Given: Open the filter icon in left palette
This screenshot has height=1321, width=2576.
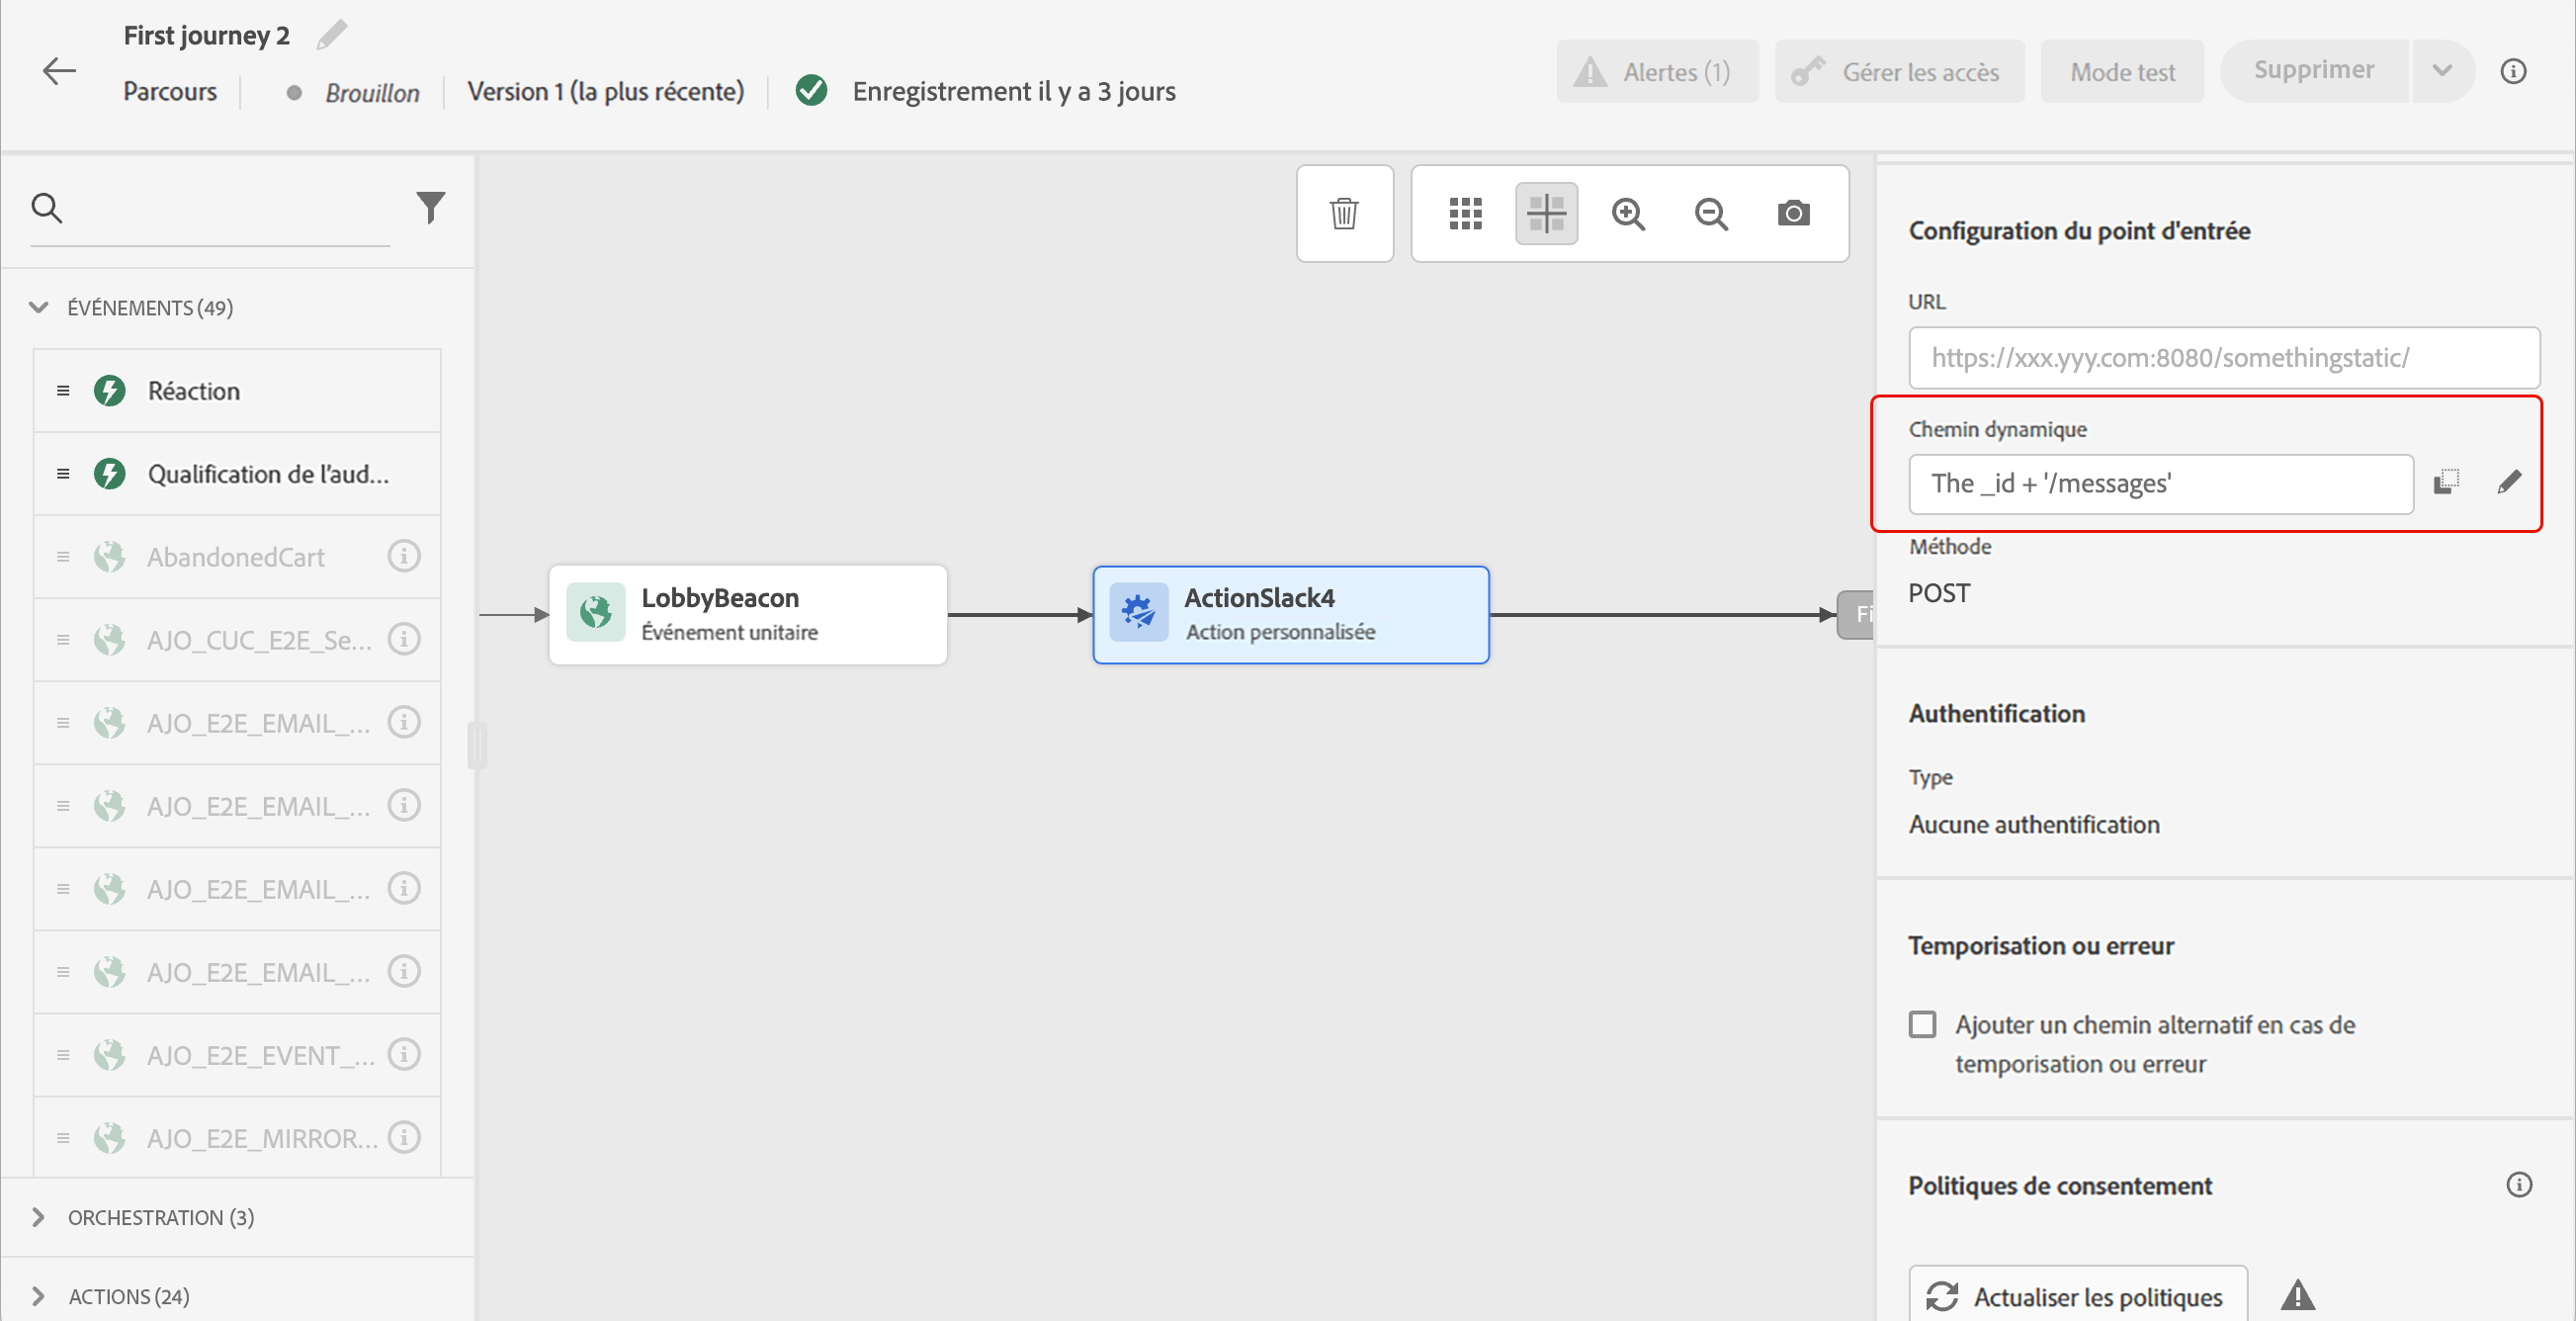Looking at the screenshot, I should pos(430,207).
